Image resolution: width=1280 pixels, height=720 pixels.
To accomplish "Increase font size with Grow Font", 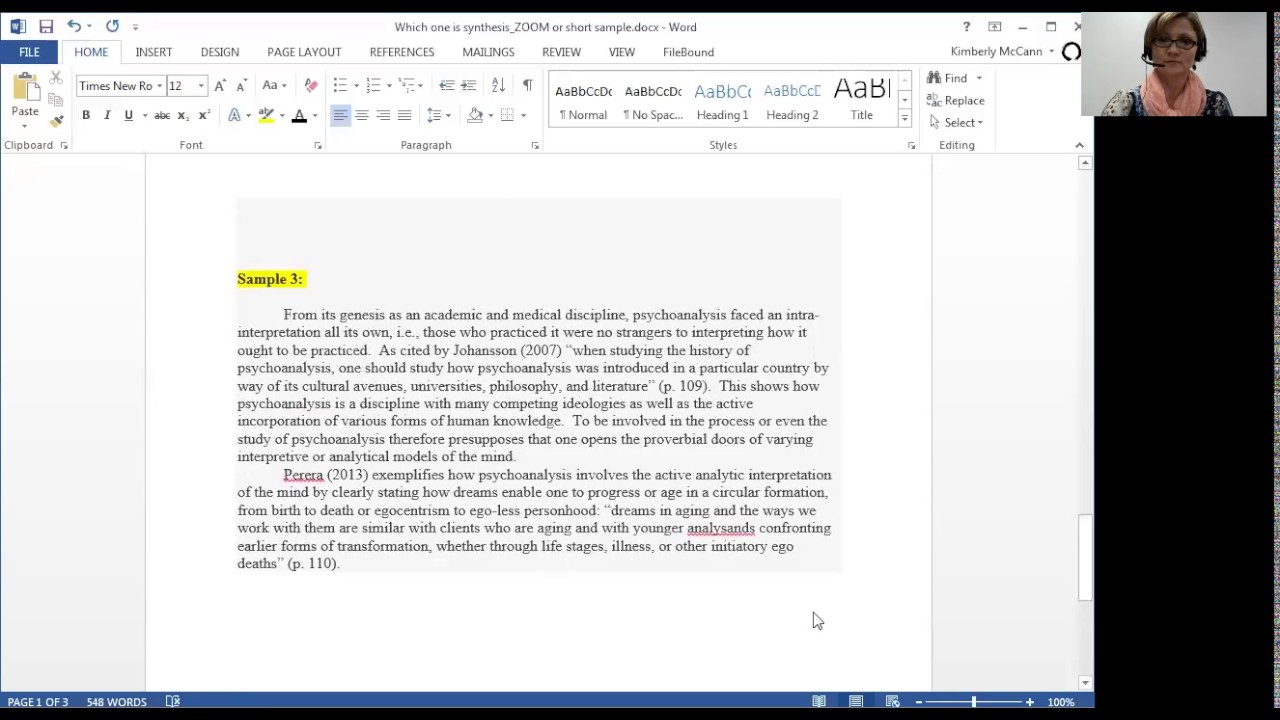I will coord(220,86).
